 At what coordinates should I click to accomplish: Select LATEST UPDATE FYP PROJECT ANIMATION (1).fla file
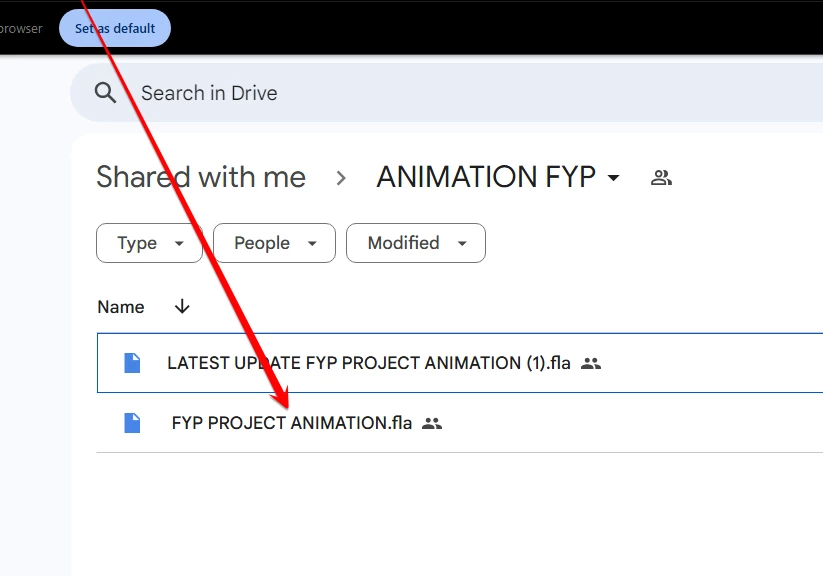coord(460,363)
